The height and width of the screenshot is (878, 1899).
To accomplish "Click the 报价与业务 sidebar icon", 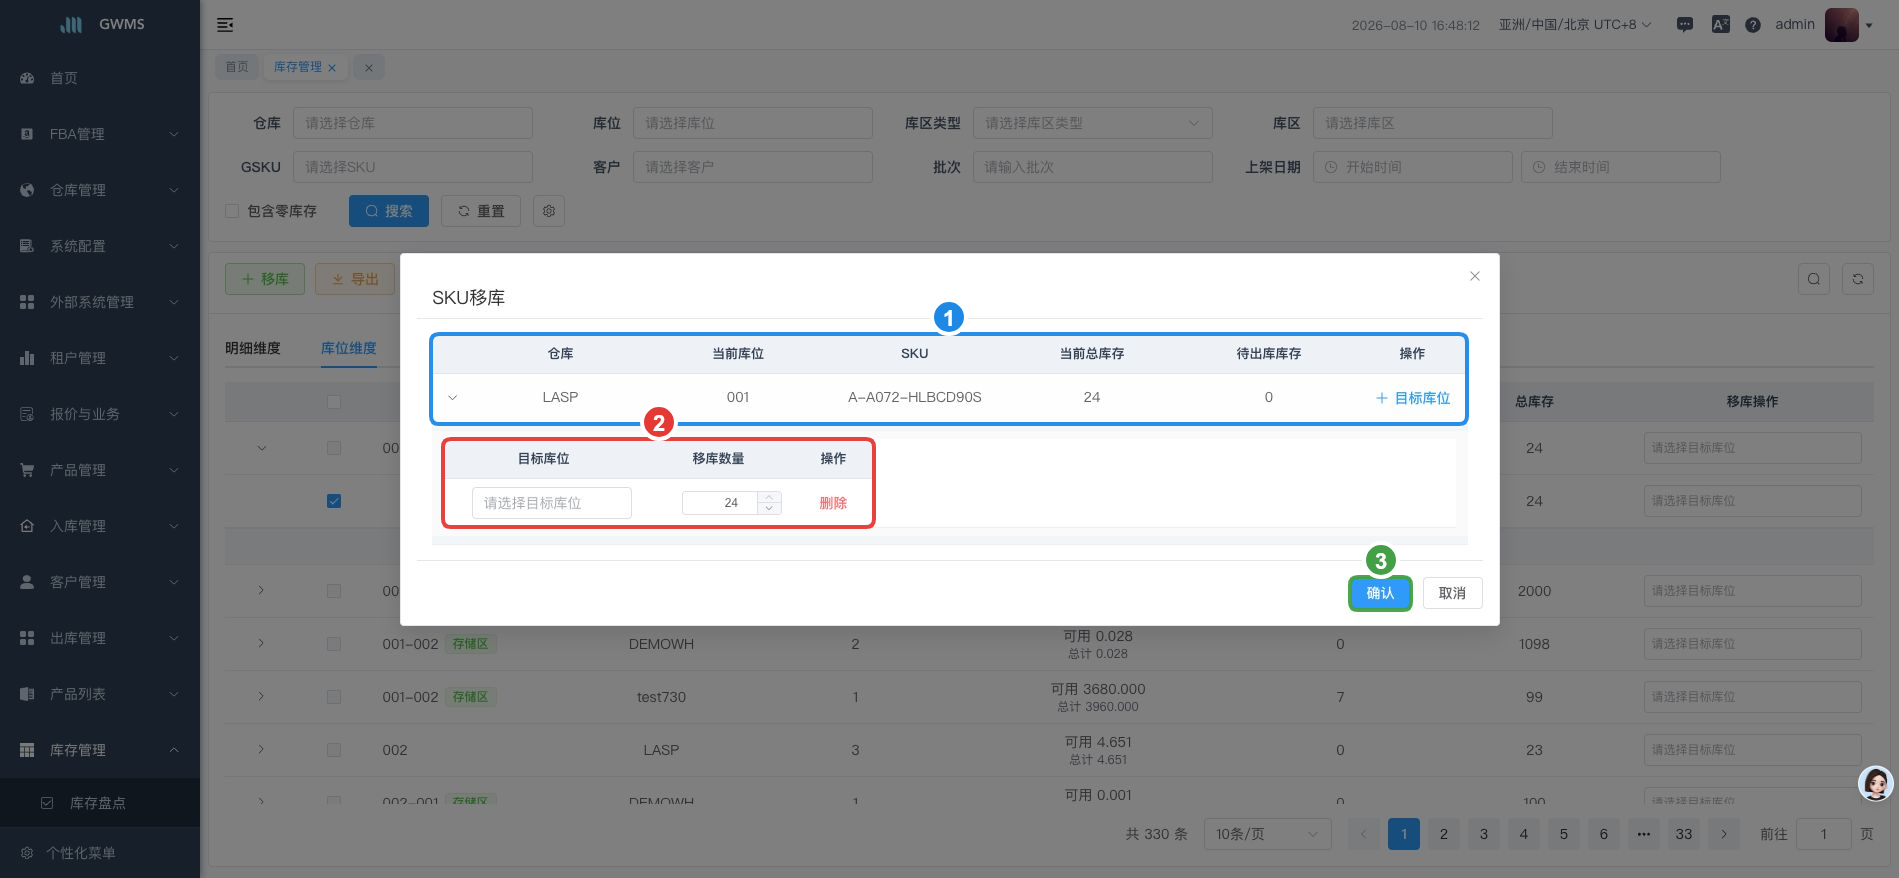I will click(x=27, y=414).
